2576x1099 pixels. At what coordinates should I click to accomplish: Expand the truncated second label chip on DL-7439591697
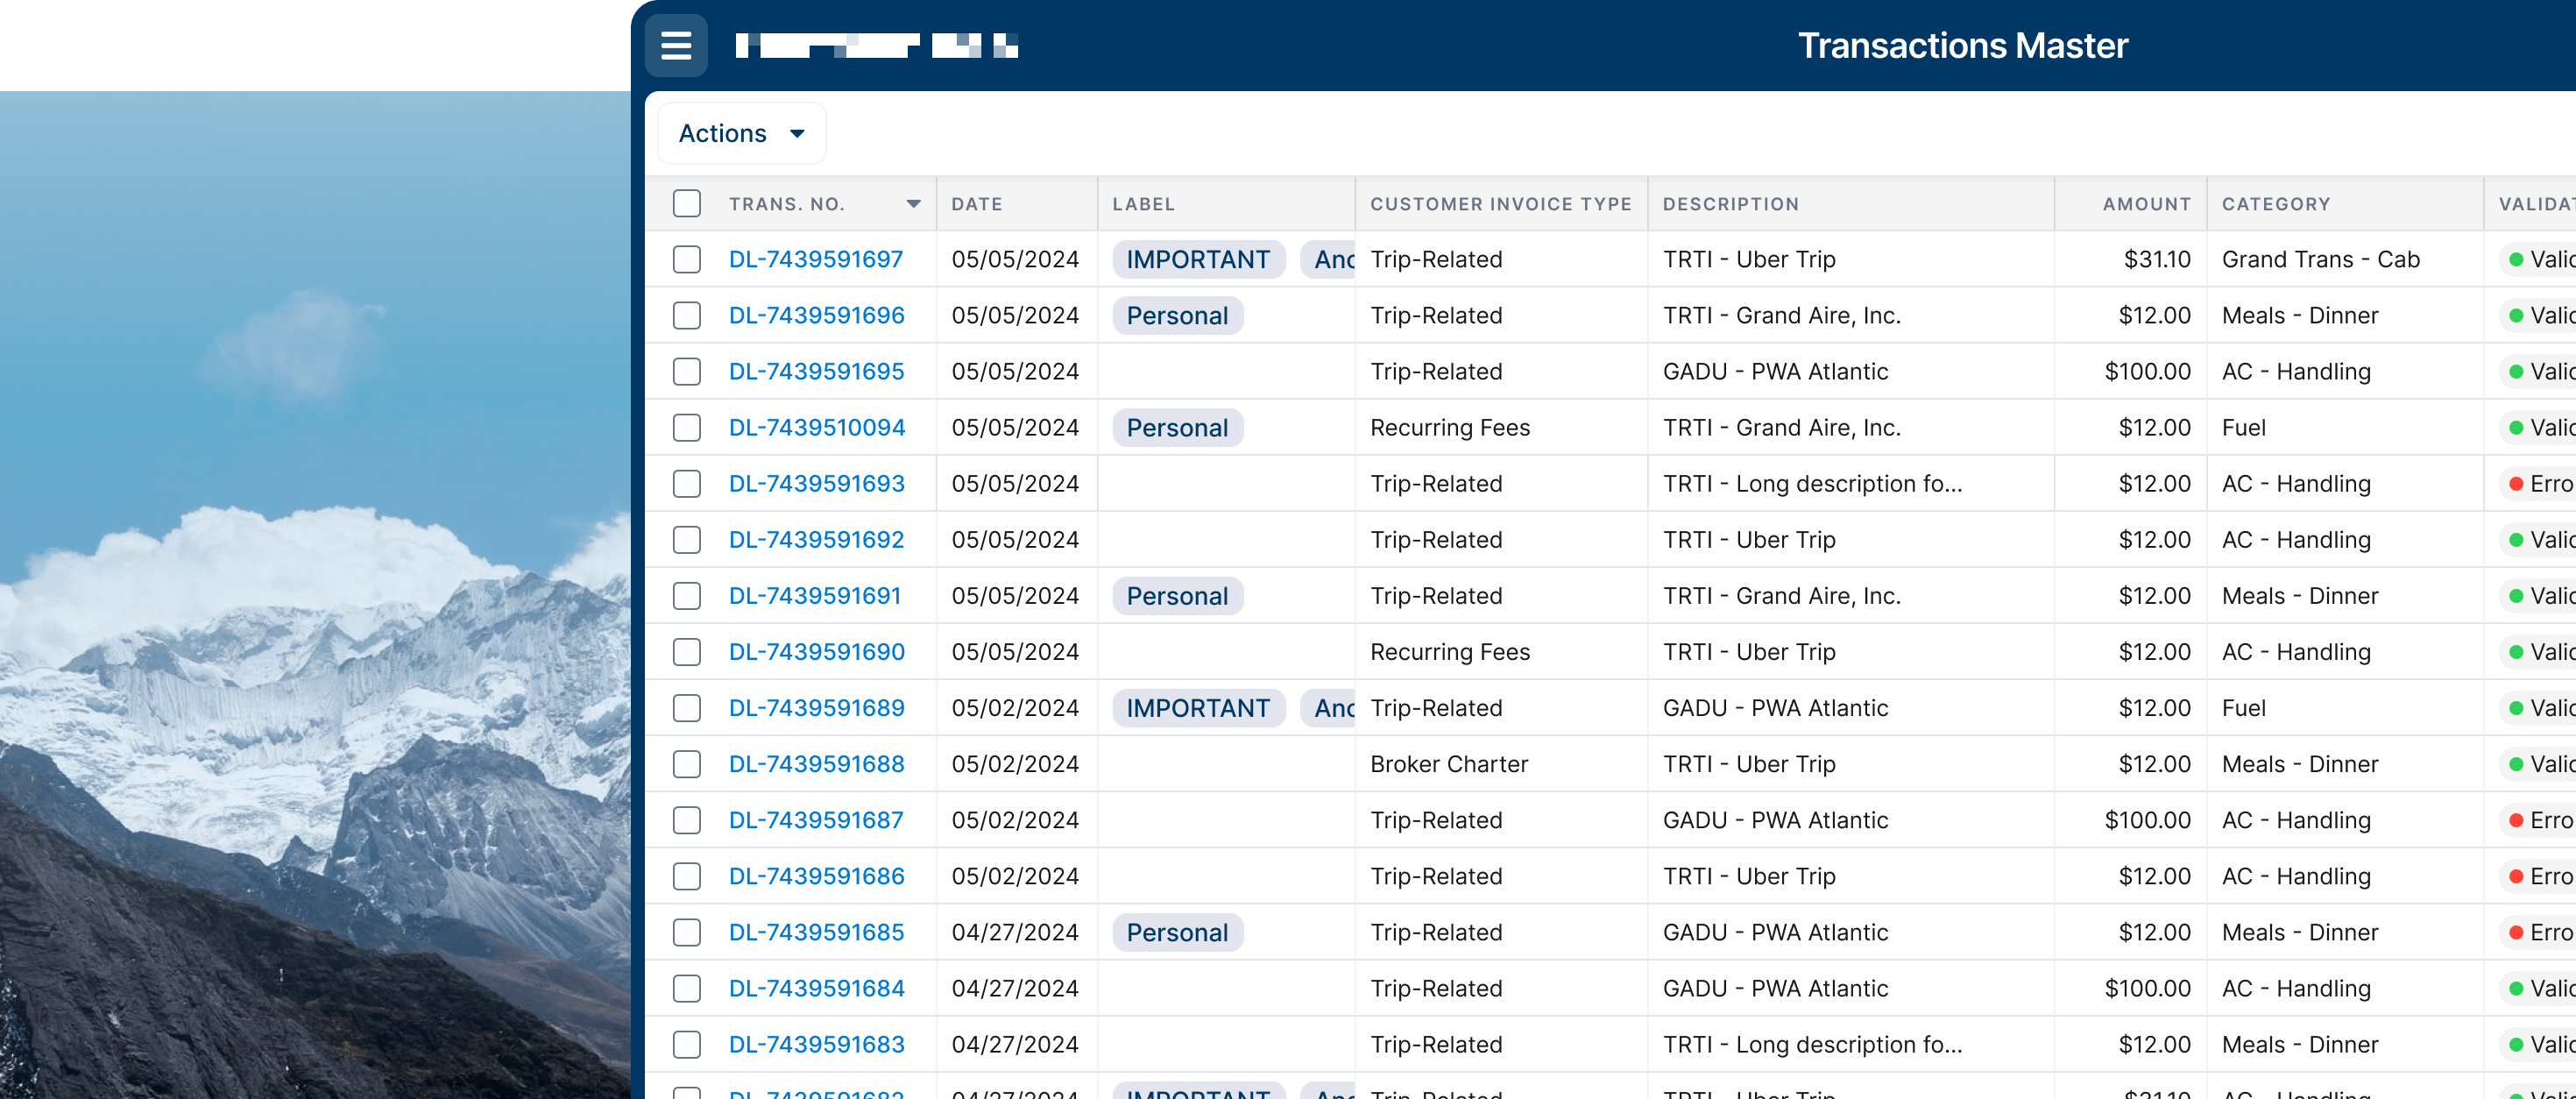coord(1330,259)
